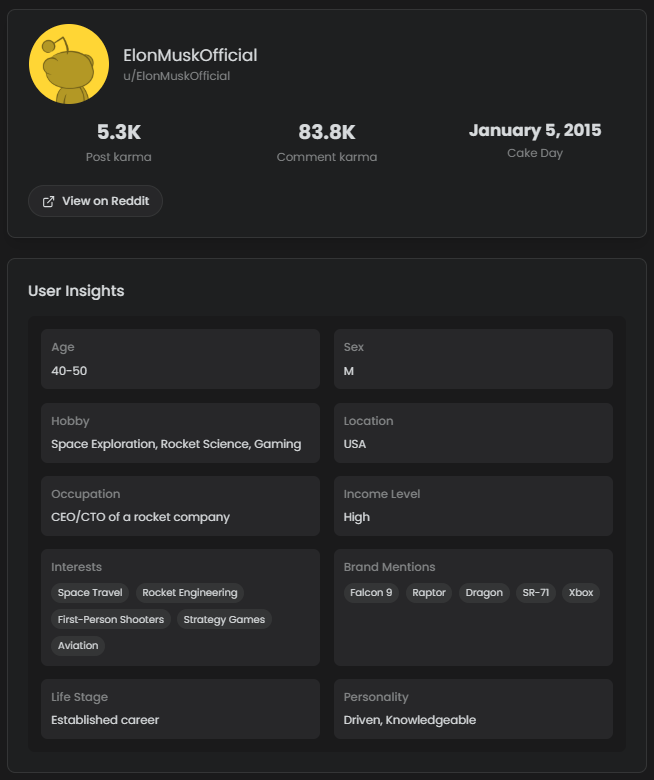This screenshot has height=780, width=654.
Task: Select the Strategy Games interest tag
Action: (x=224, y=619)
